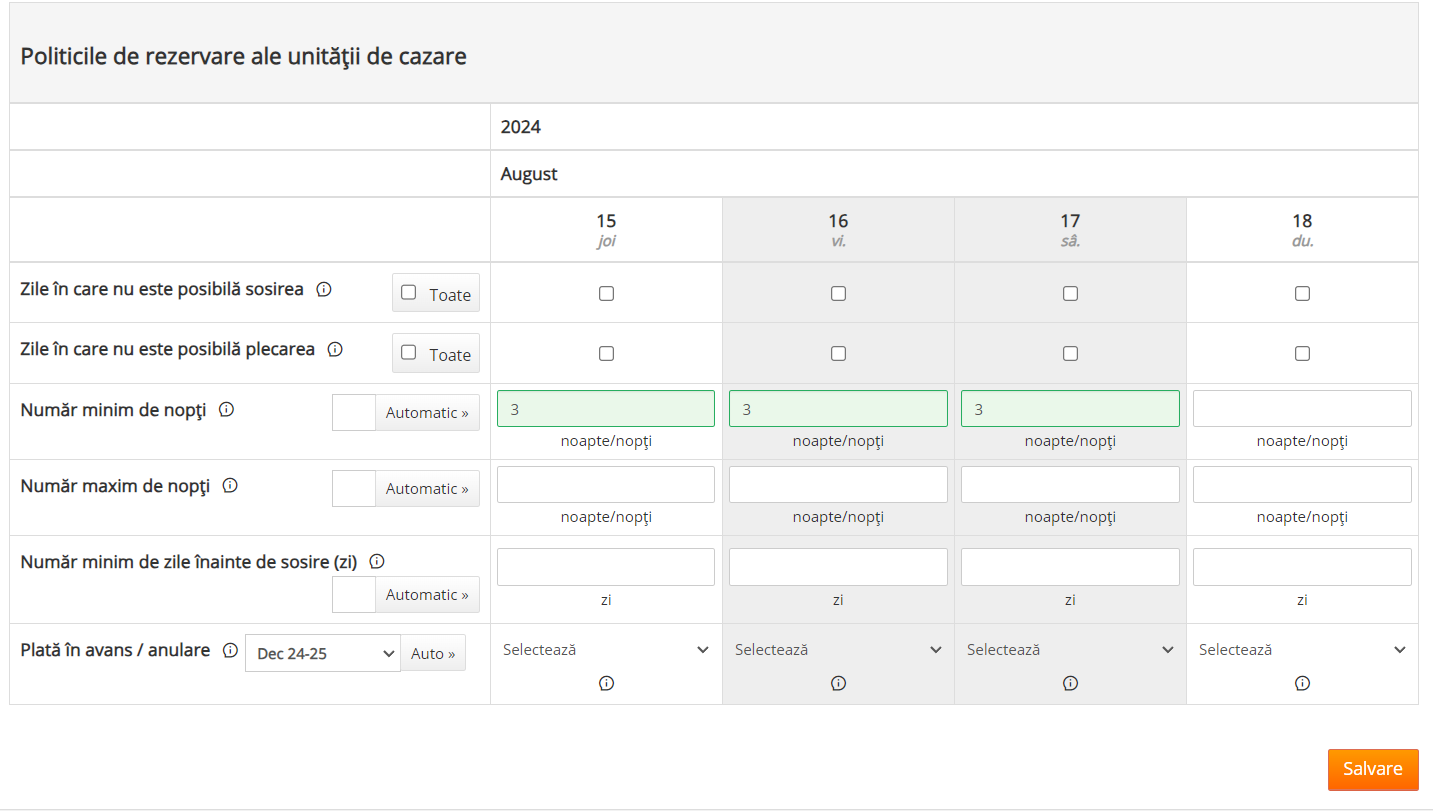Save changes with the Salvare button

click(x=1372, y=769)
